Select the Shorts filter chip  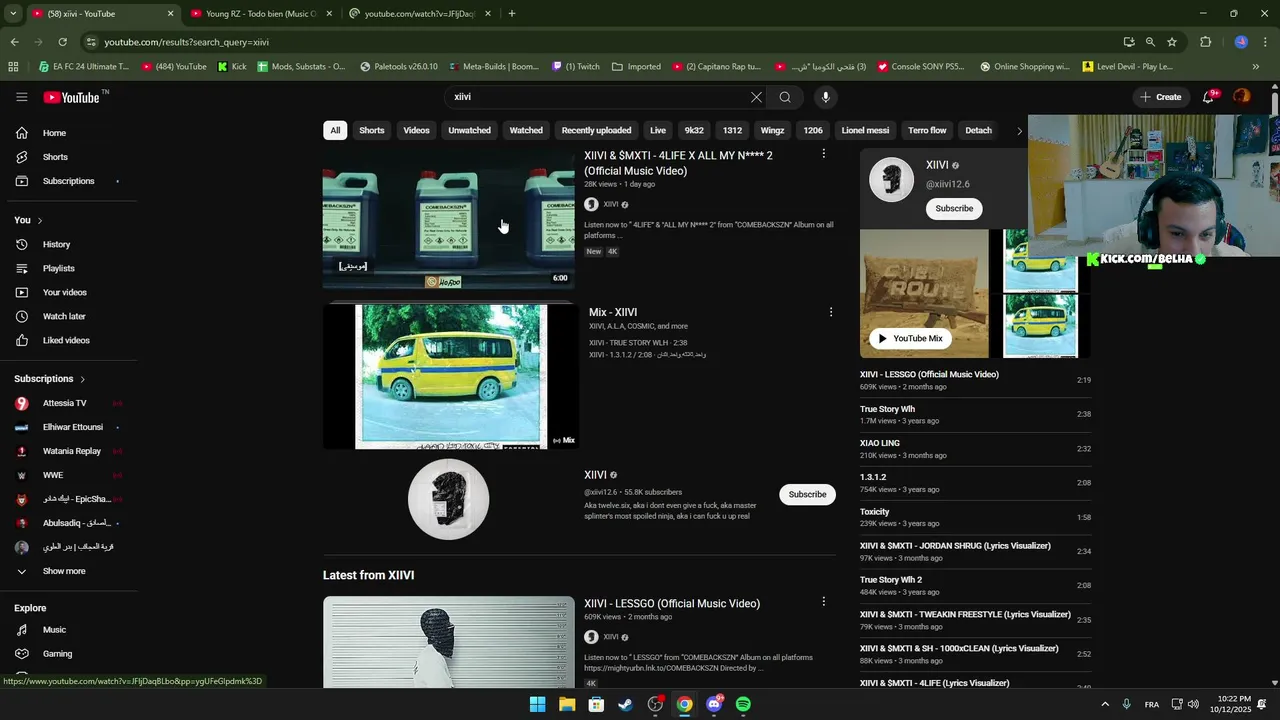click(372, 131)
